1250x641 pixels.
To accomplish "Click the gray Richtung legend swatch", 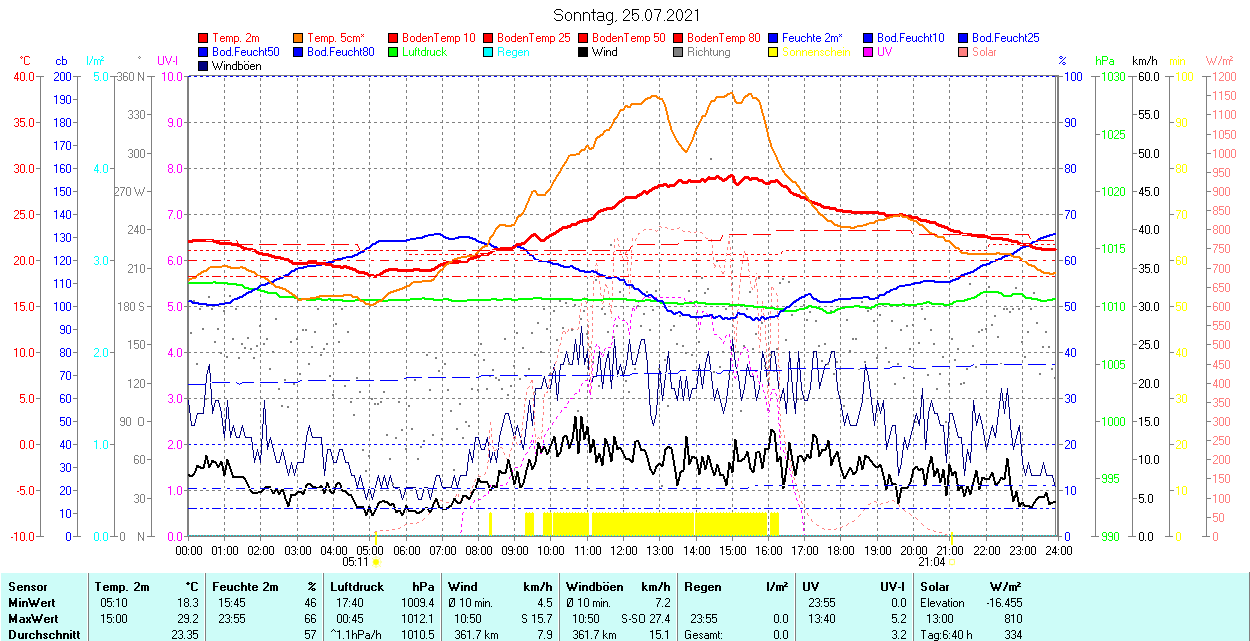I will (x=678, y=52).
